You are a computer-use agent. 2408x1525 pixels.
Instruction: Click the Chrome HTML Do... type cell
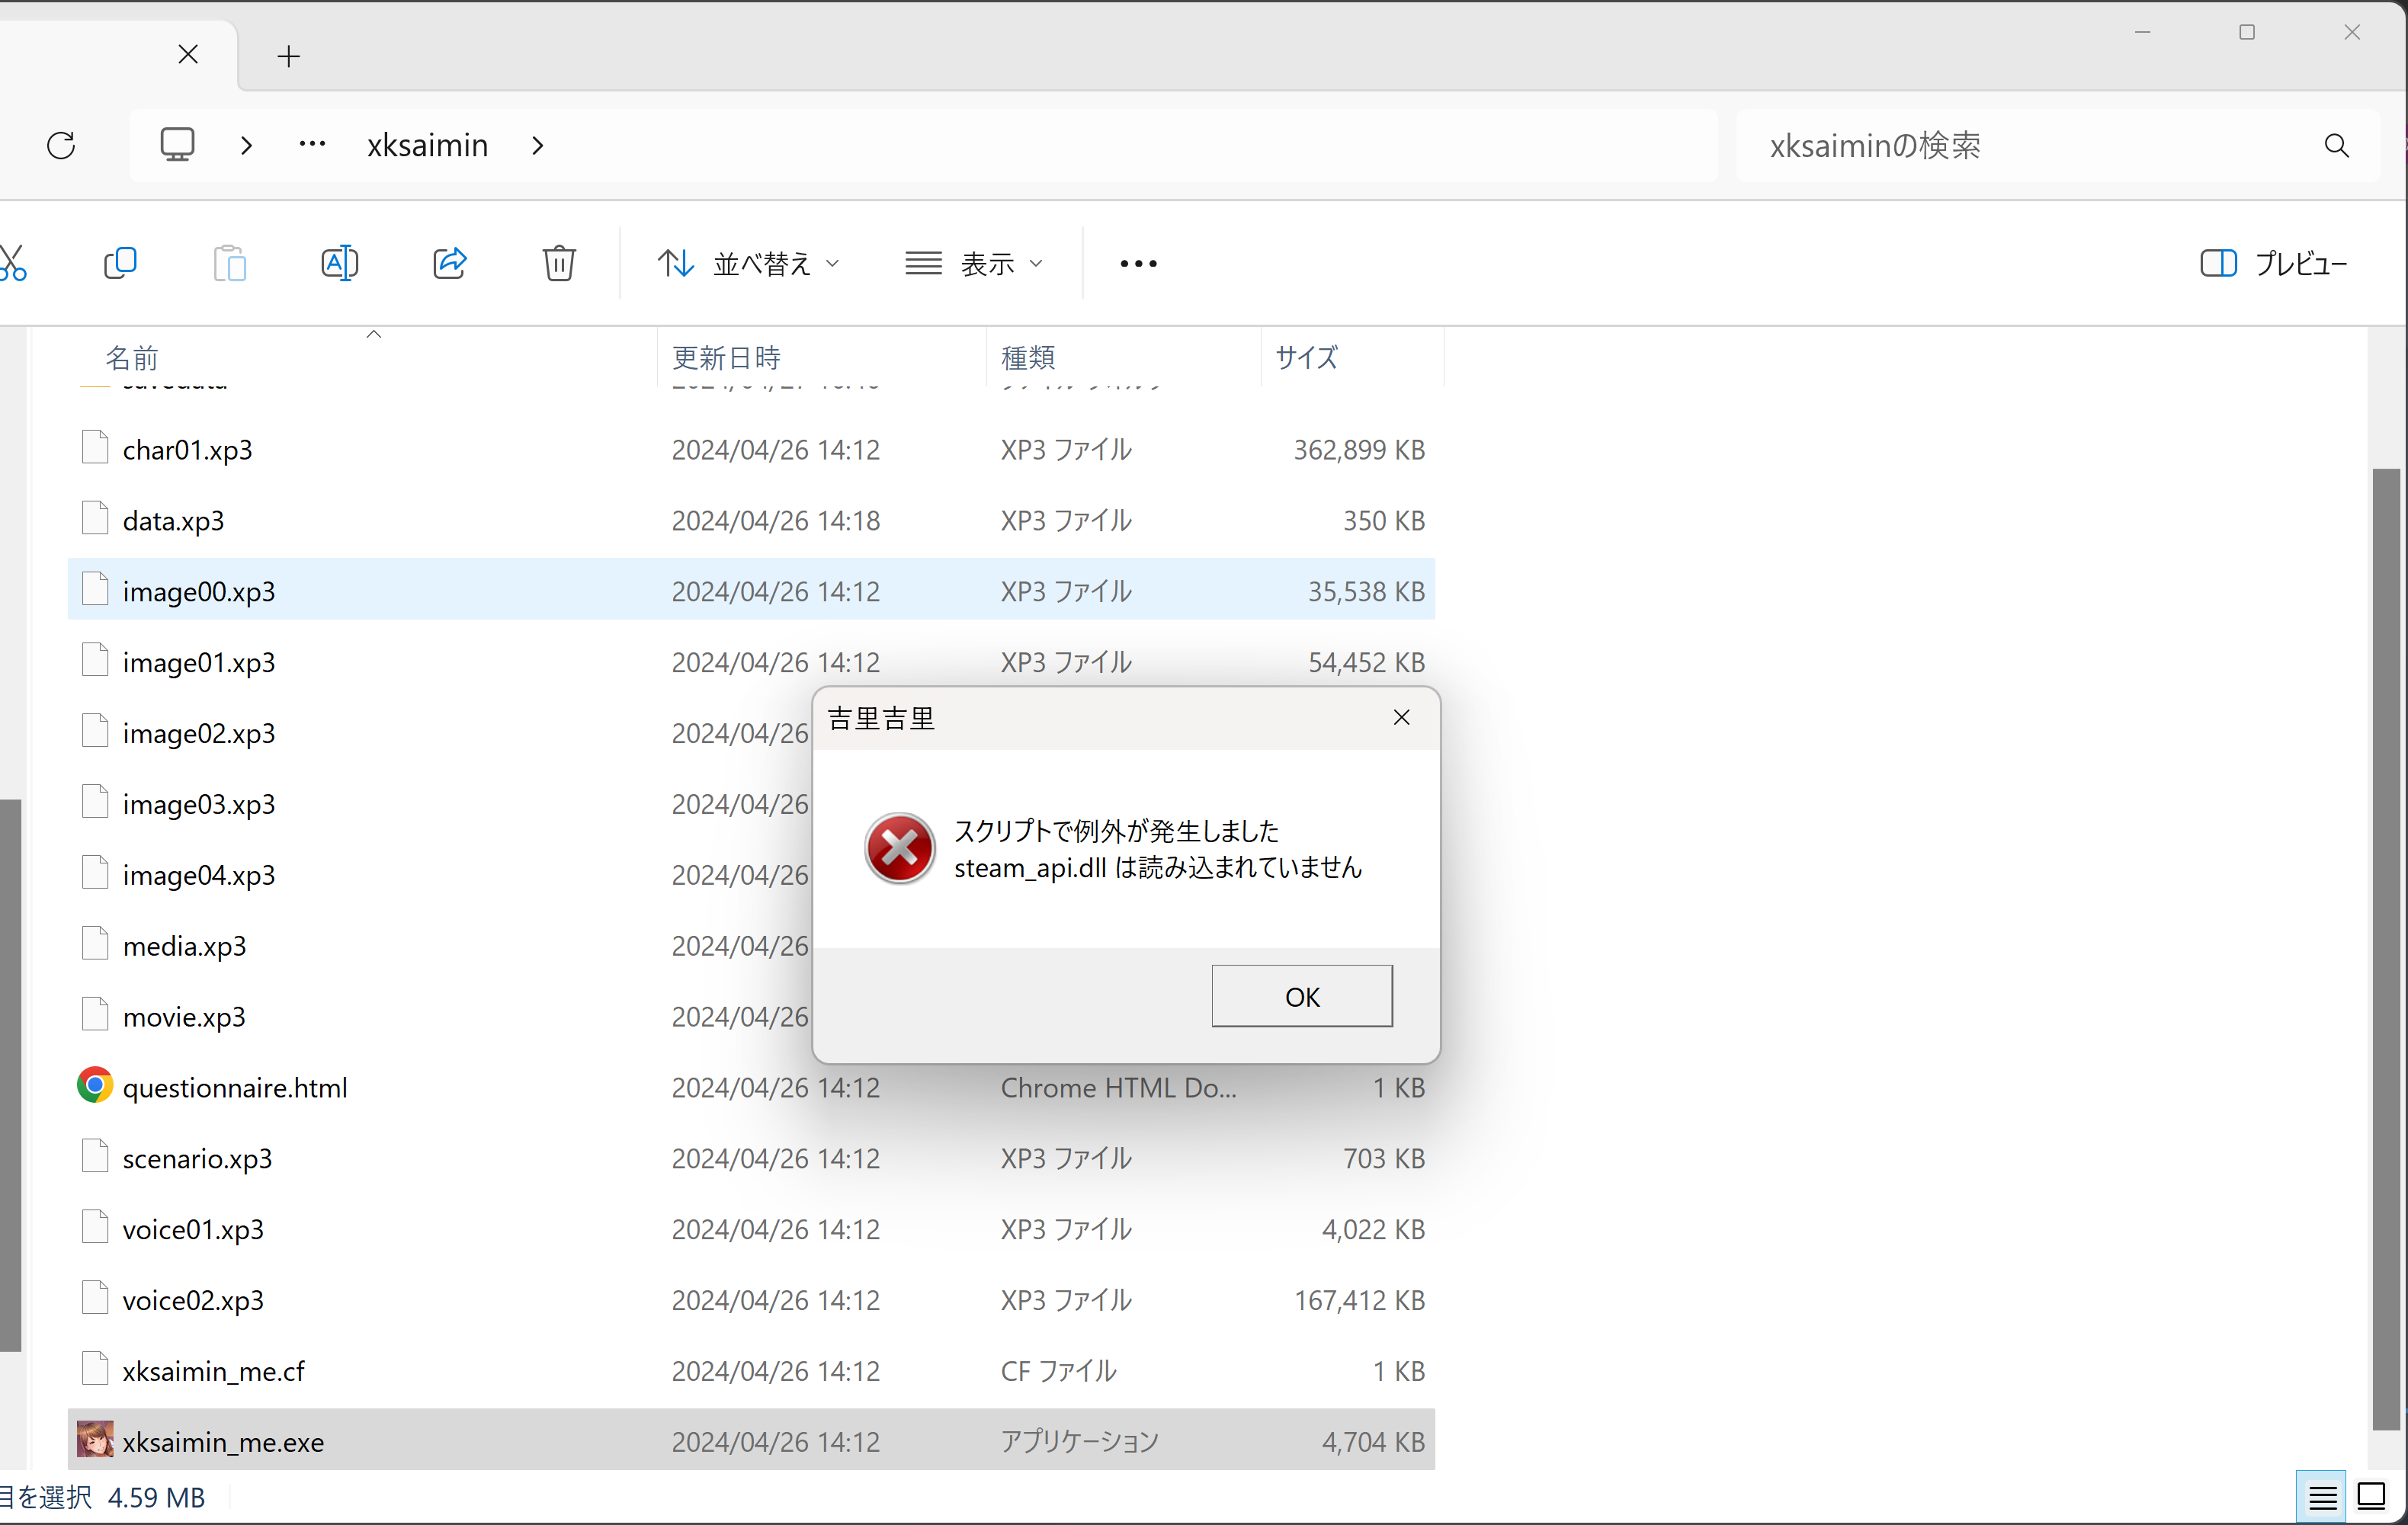pyautogui.click(x=1118, y=1089)
